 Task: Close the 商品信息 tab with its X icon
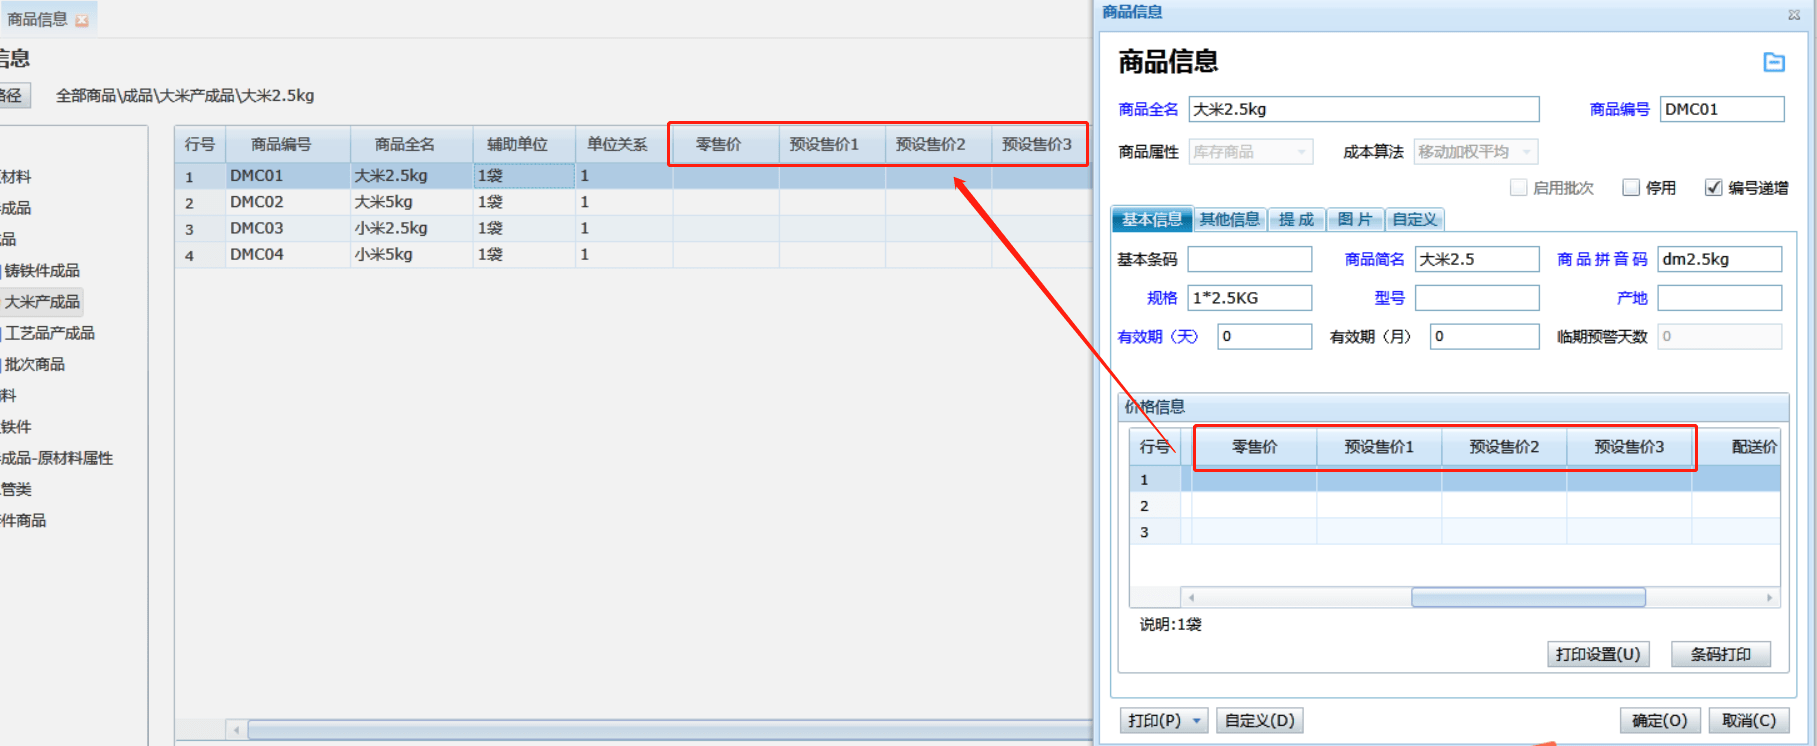(82, 20)
